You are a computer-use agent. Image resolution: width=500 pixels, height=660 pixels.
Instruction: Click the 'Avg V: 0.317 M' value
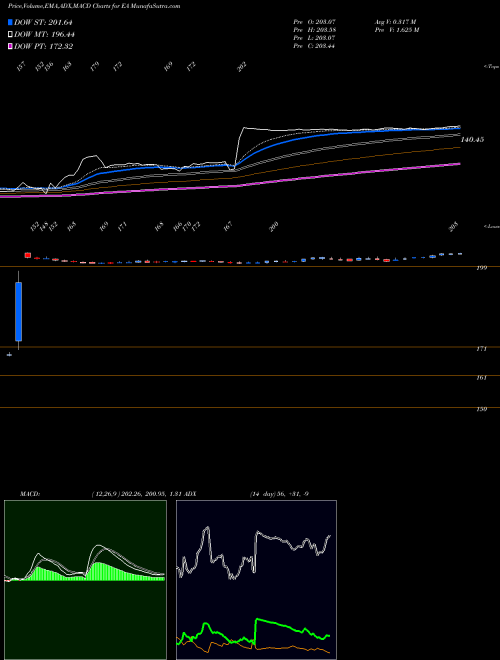click(395, 21)
